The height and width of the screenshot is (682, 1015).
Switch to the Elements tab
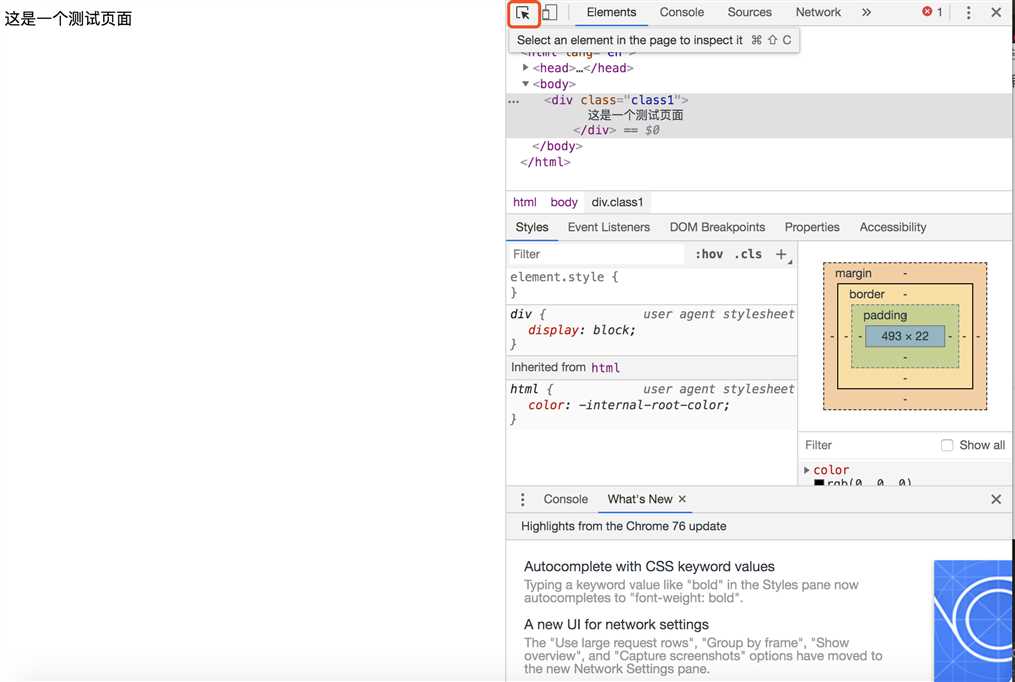(611, 12)
